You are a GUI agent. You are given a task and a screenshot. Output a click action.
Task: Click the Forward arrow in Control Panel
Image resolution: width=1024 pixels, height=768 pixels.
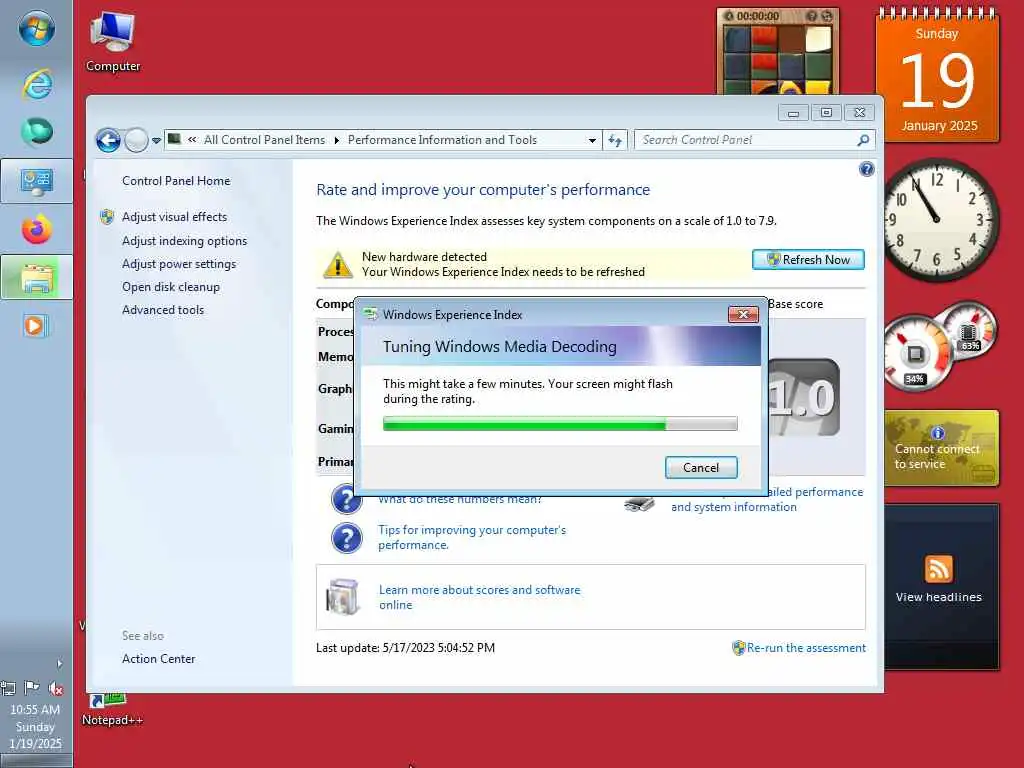coord(136,140)
